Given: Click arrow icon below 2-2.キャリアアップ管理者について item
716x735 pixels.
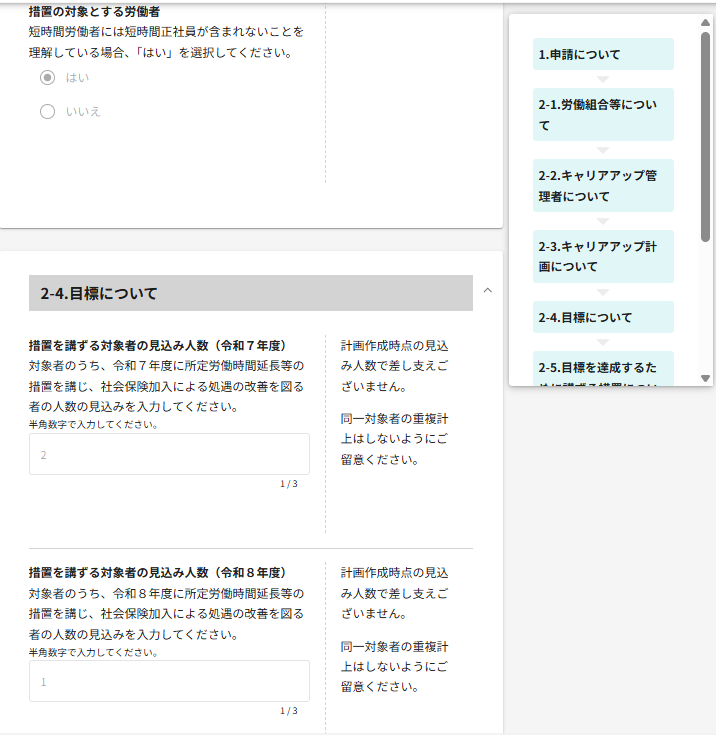Looking at the screenshot, I should tap(603, 221).
